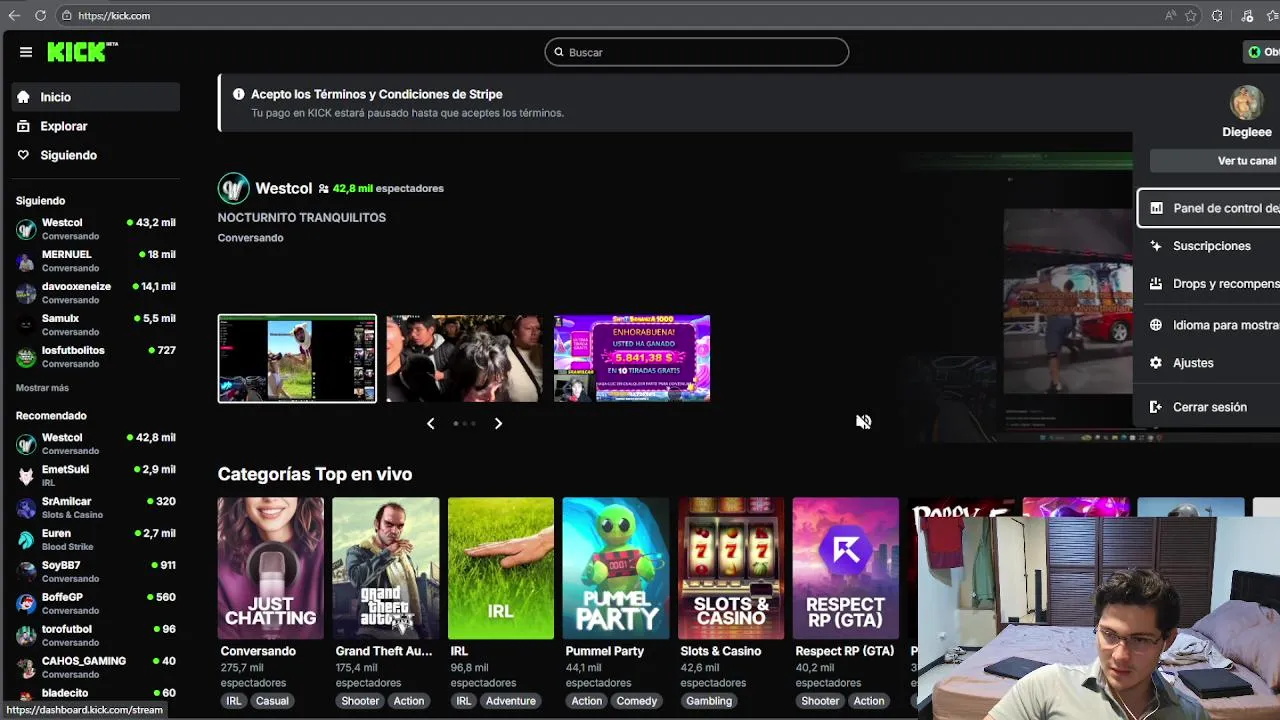1280x720 pixels.
Task: Click the Casual tag under Conversando
Action: (x=272, y=701)
